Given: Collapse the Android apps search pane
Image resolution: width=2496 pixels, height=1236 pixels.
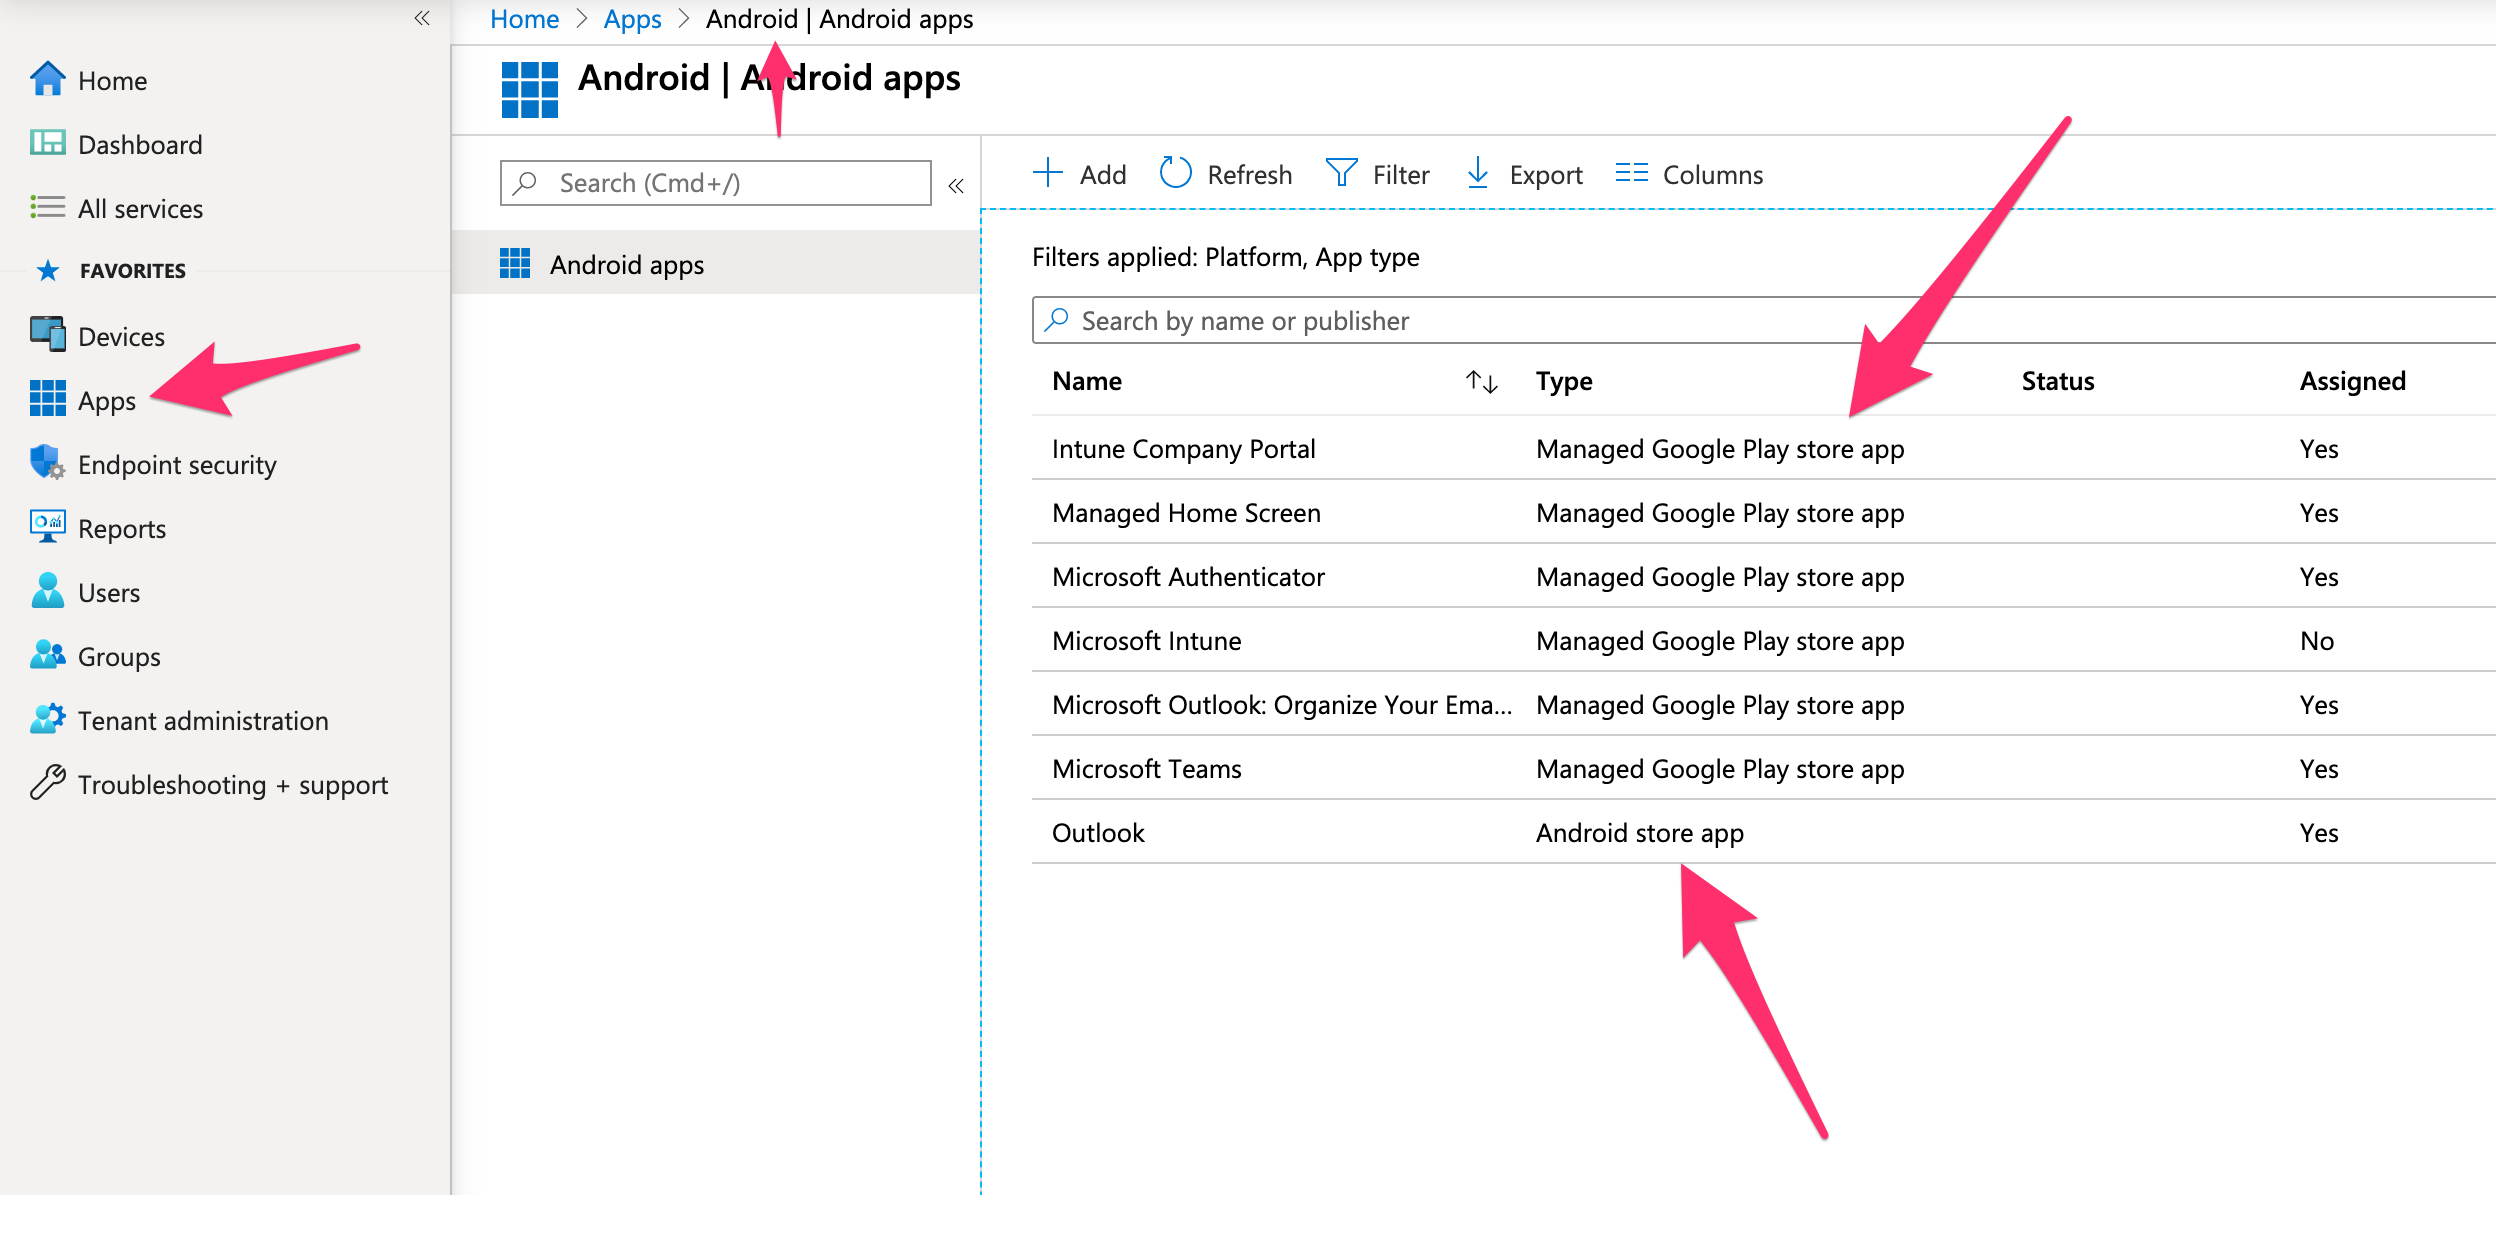Looking at the screenshot, I should 955,183.
